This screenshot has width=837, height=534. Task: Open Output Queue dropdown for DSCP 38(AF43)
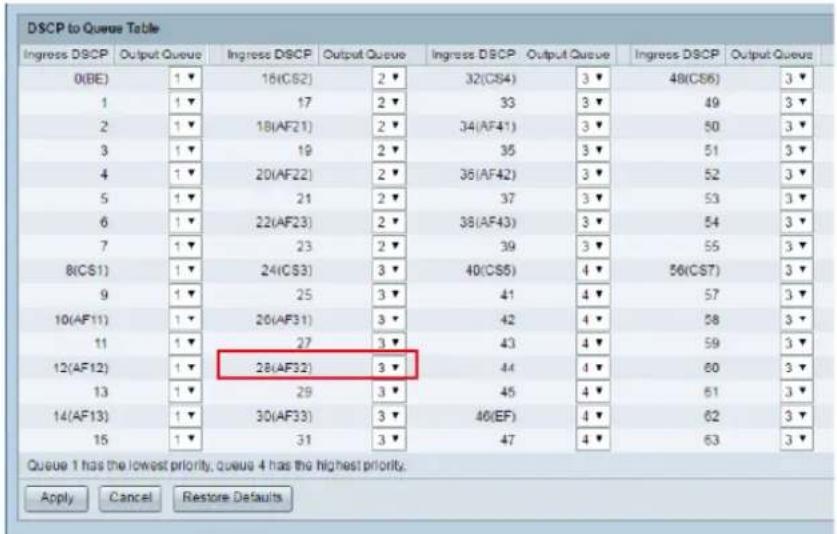click(x=593, y=222)
